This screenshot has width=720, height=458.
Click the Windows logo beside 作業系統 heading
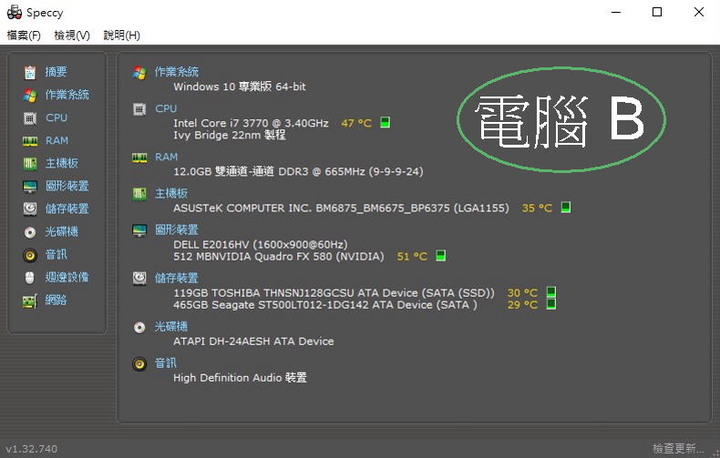140,73
